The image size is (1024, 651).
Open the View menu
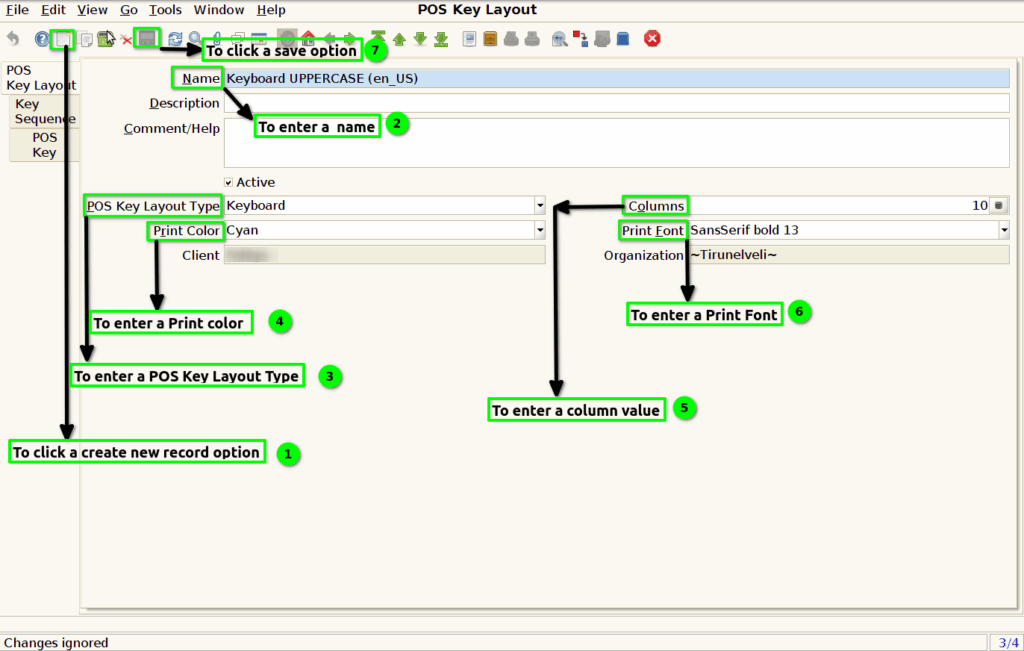click(x=92, y=10)
